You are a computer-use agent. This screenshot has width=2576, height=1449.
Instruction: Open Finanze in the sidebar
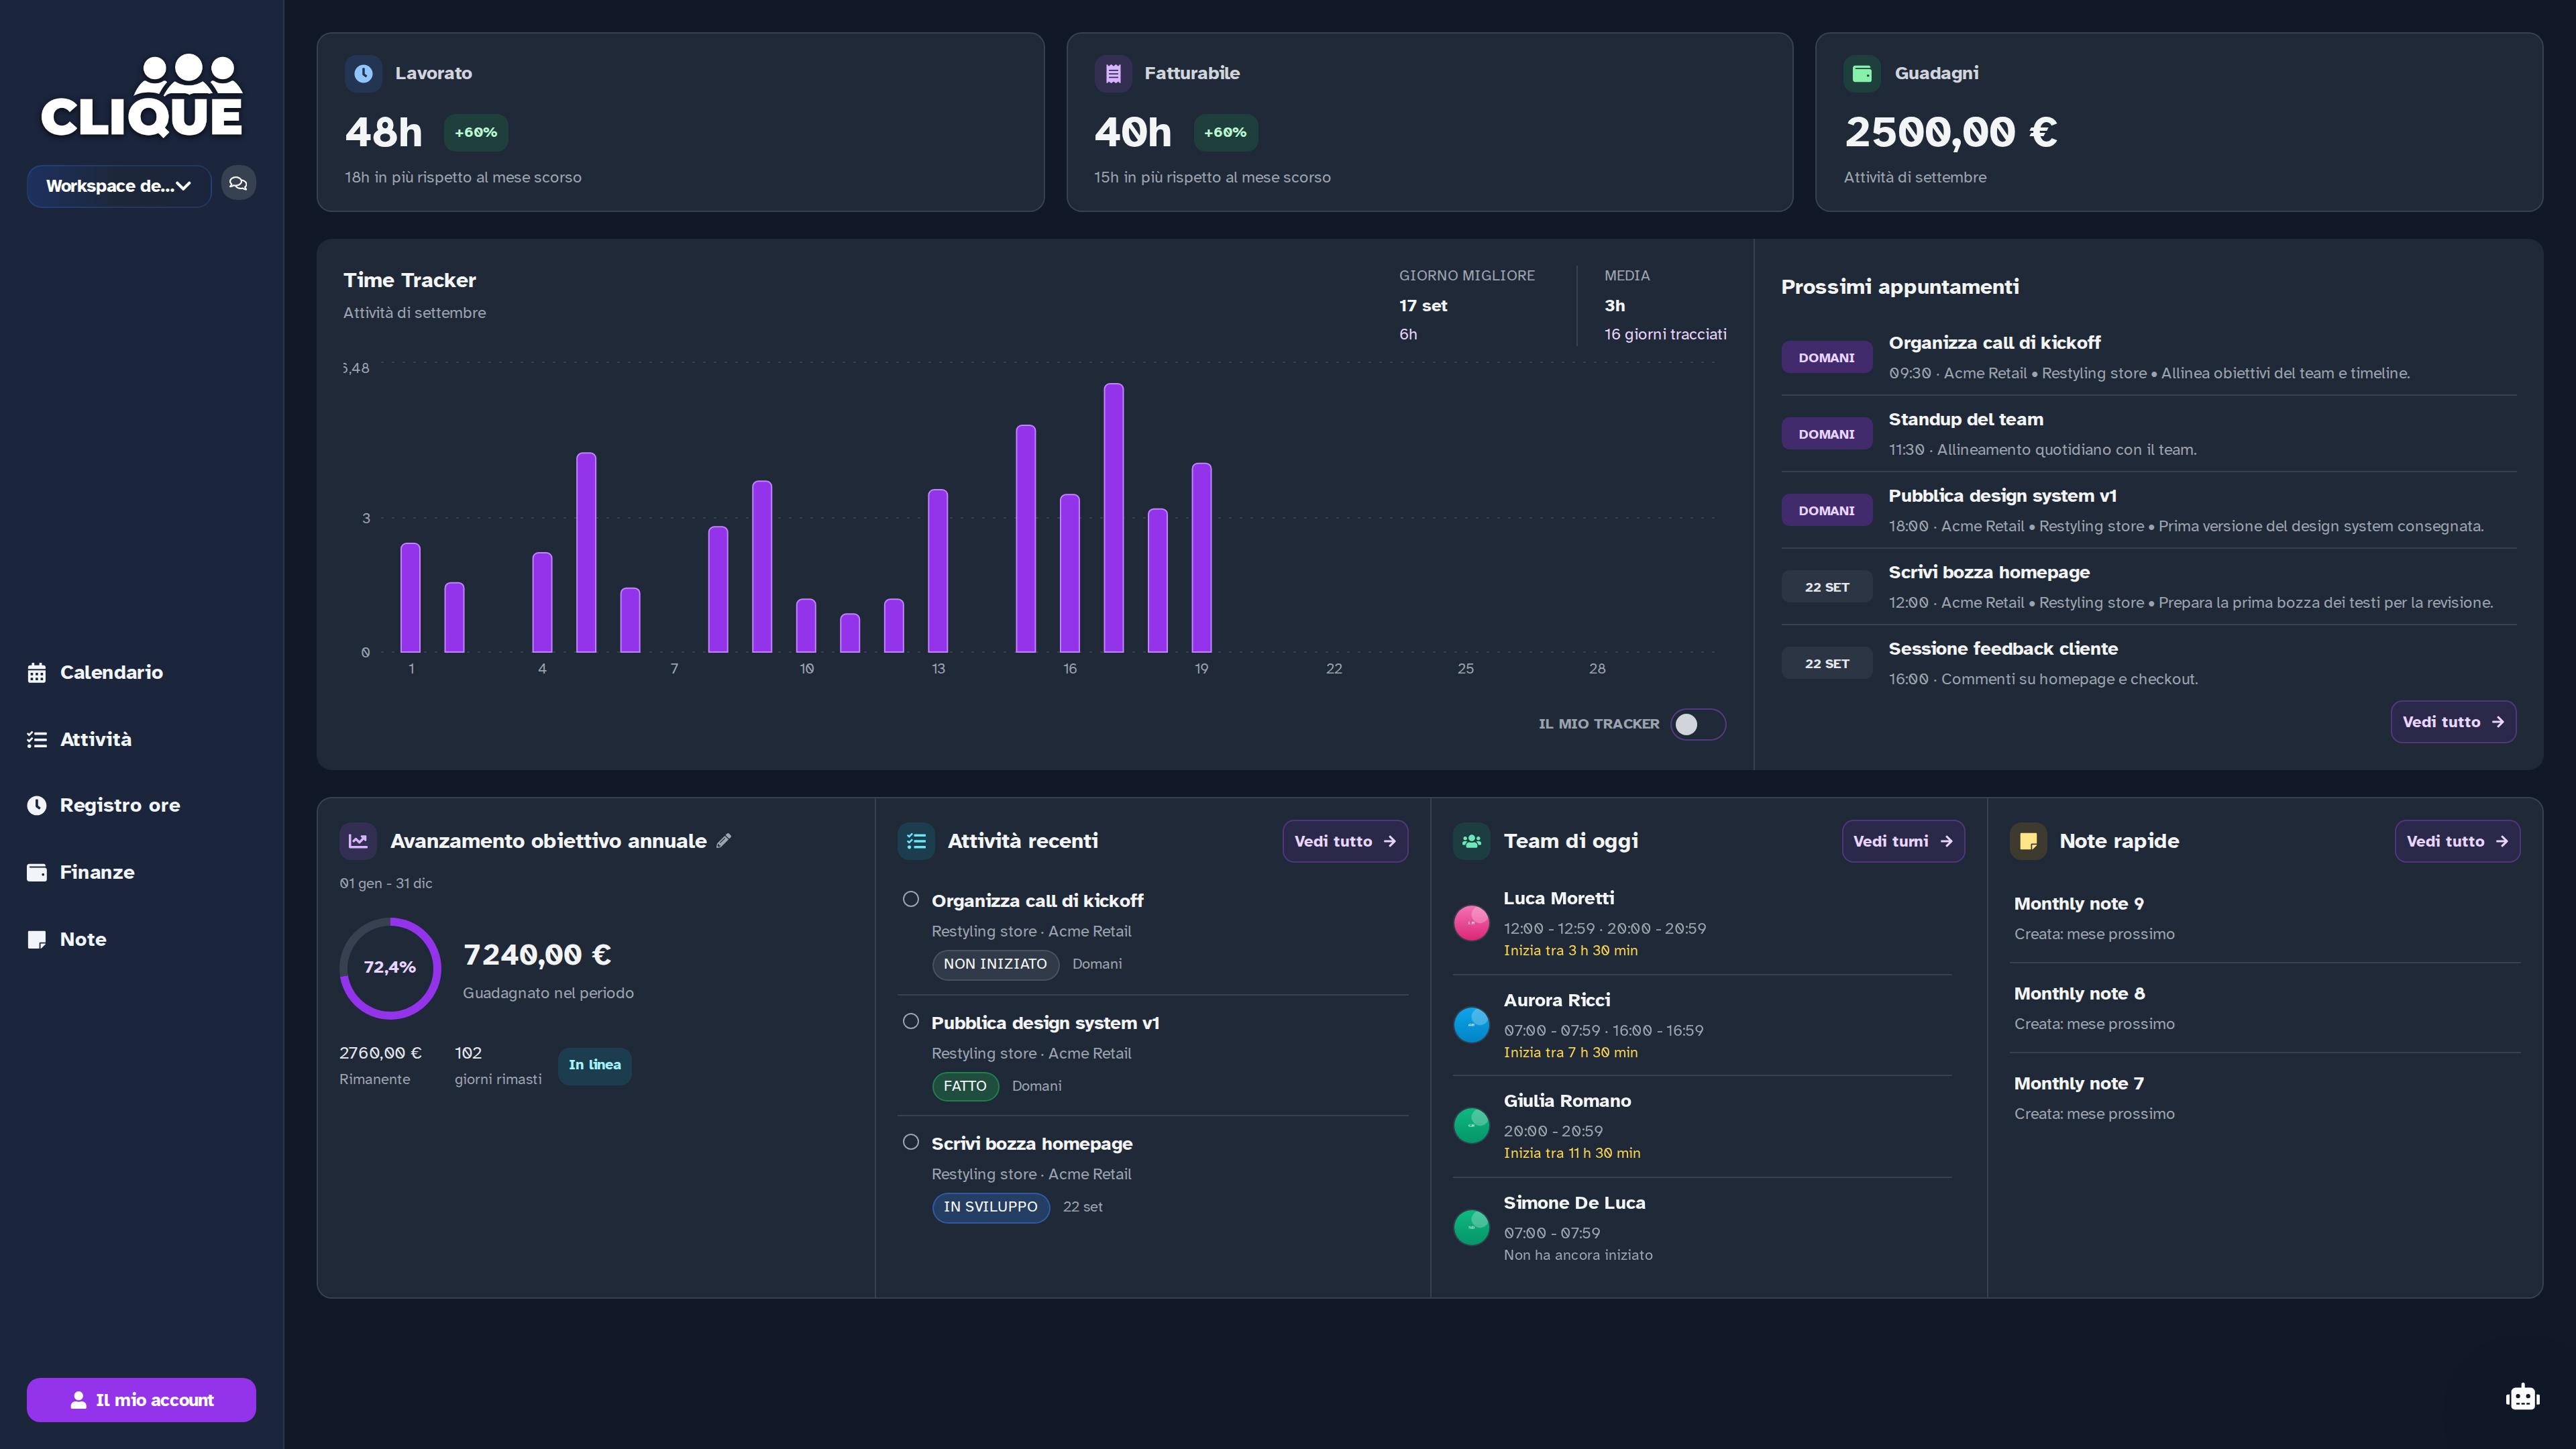tap(81, 872)
